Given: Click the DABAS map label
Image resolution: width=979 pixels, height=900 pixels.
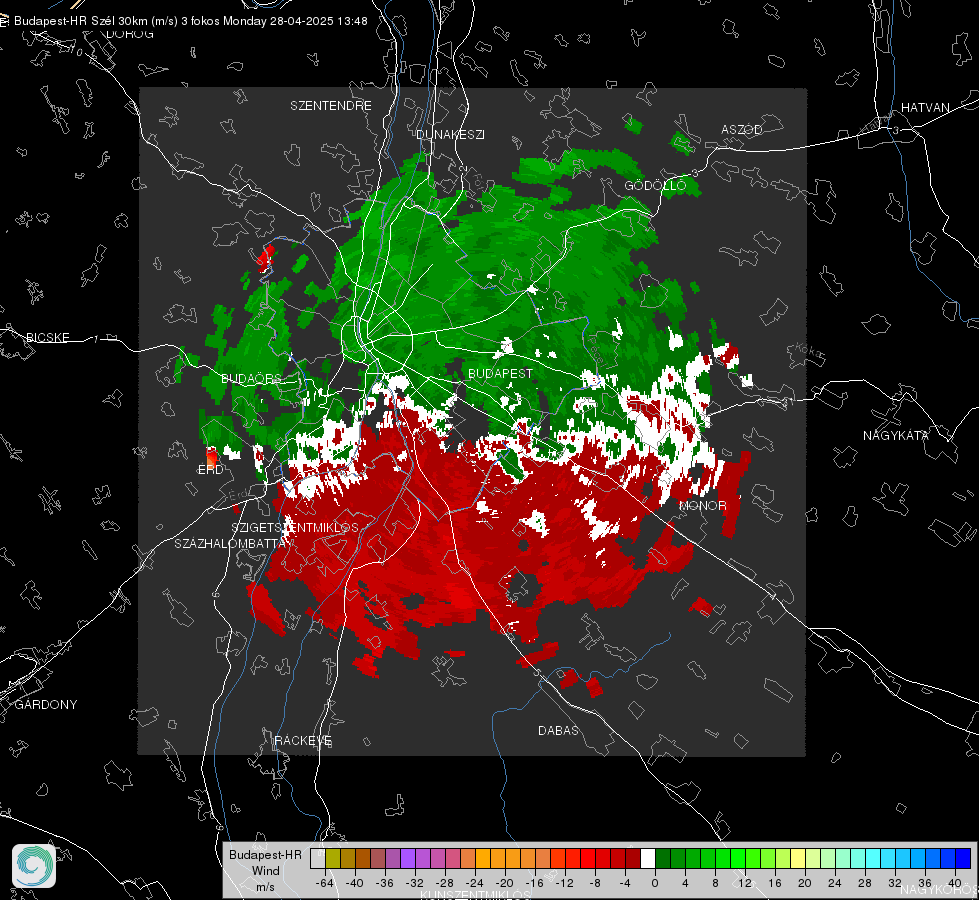Looking at the screenshot, I should [x=558, y=730].
